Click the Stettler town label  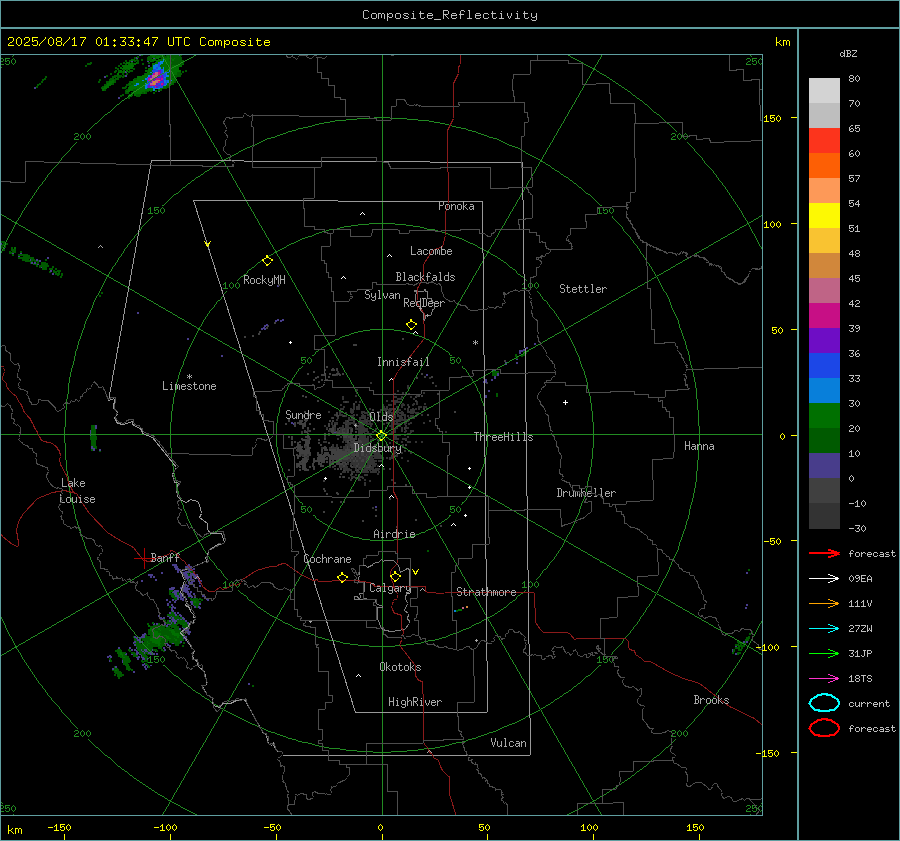[x=583, y=289]
